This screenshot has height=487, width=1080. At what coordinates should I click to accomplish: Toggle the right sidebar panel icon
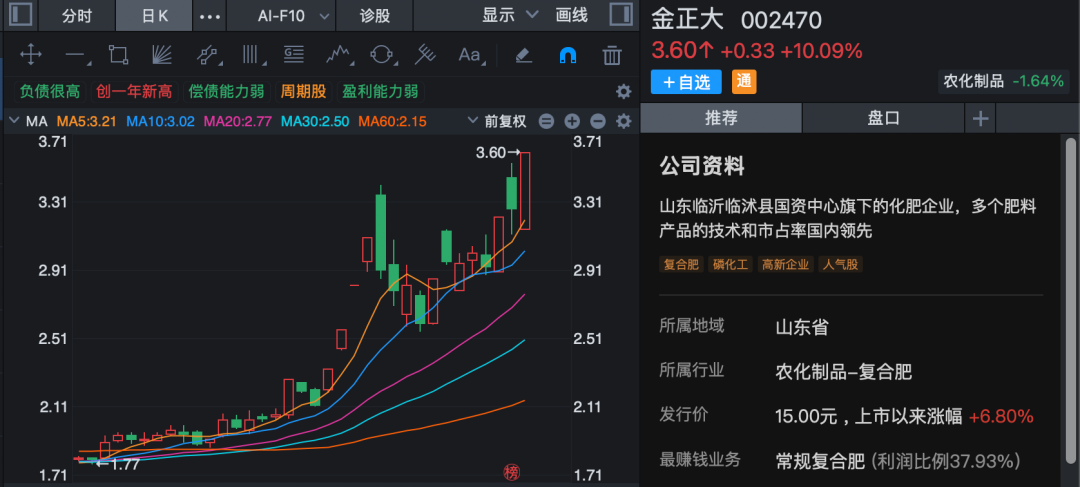click(x=621, y=15)
